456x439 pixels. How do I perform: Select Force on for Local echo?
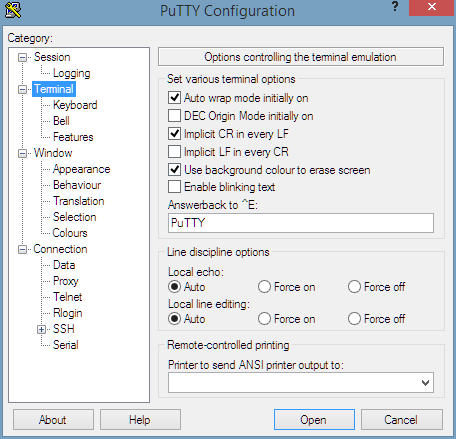[264, 287]
